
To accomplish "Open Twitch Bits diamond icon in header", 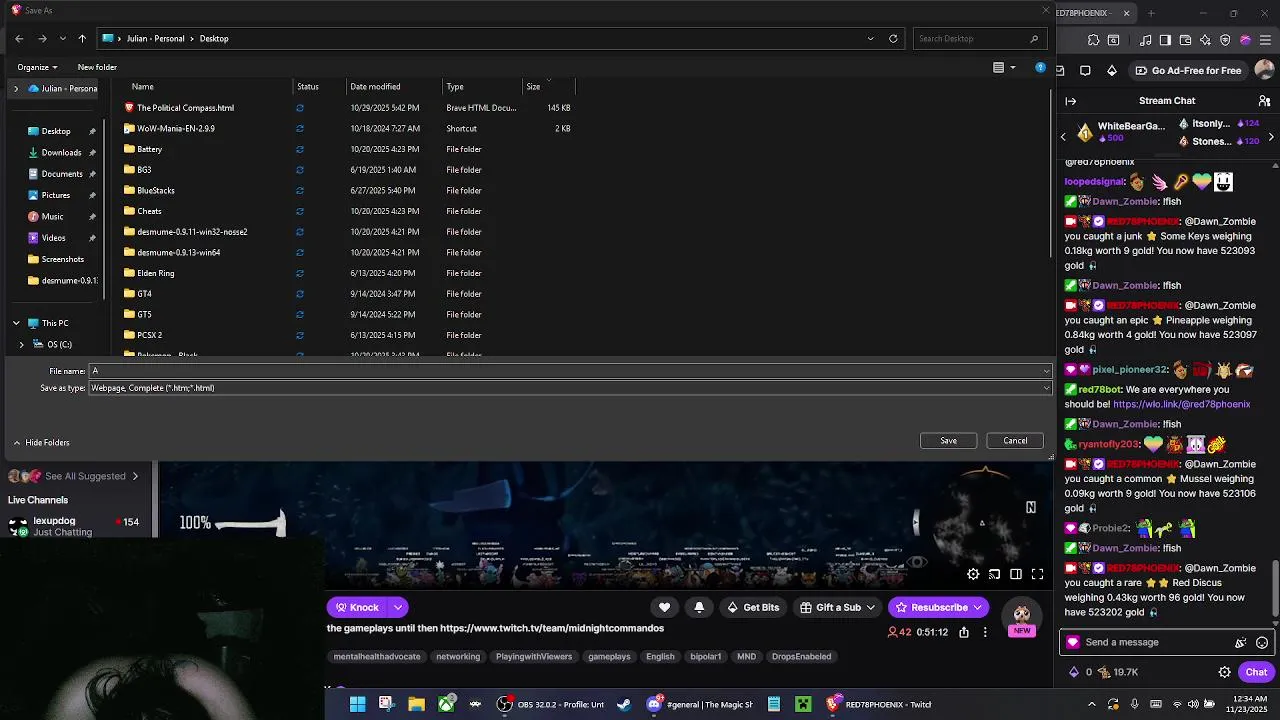I will click(x=1112, y=71).
